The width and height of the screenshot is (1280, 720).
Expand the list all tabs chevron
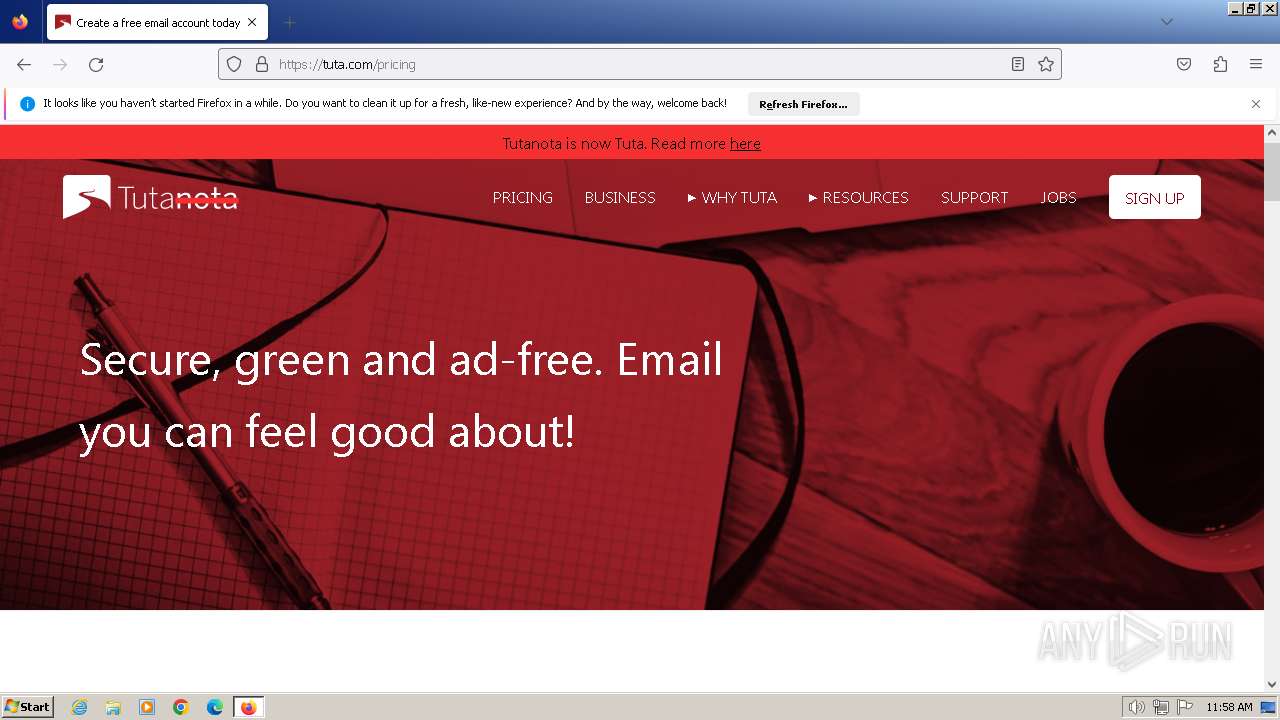1166,22
